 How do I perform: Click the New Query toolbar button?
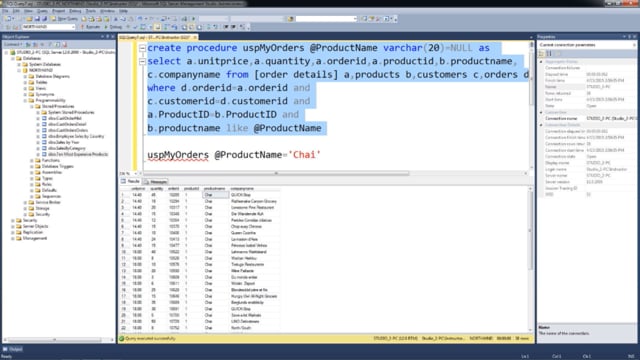(64, 19)
